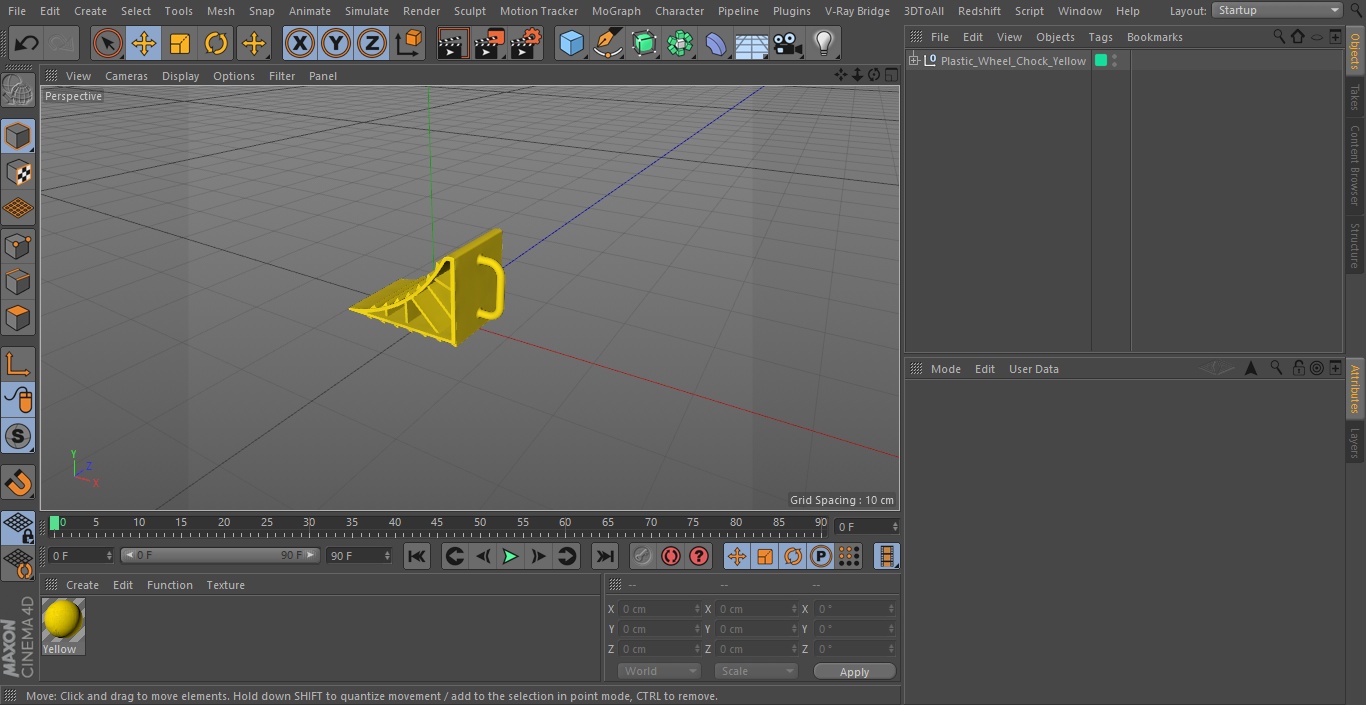Open the material Texture menu
Screen dimensions: 1366x705
[x=225, y=585]
